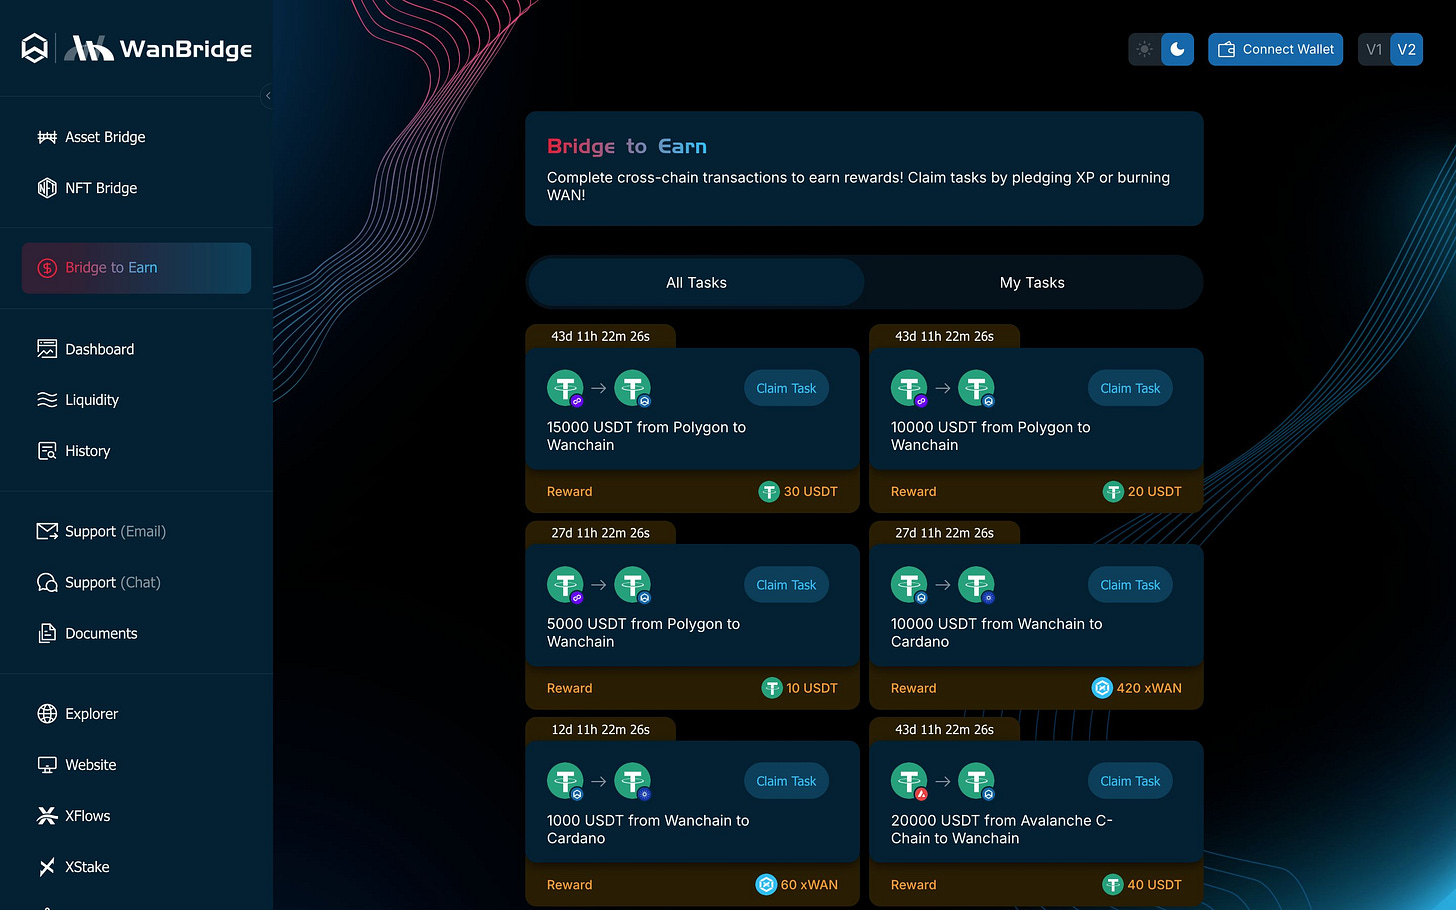
Task: Switch to V1 version
Action: (1374, 49)
